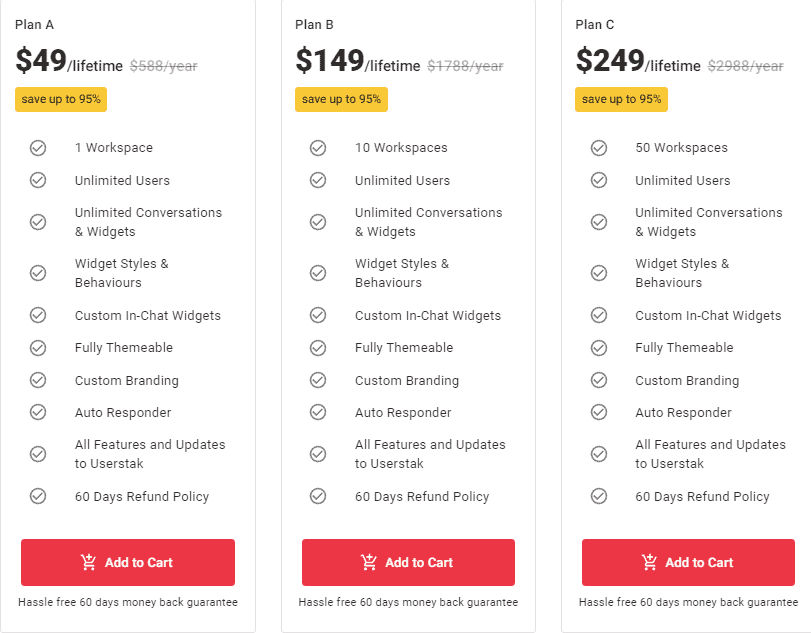The width and height of the screenshot is (811, 633).
Task: Click the checkmark beside 10 Workspaces
Action: (x=318, y=147)
